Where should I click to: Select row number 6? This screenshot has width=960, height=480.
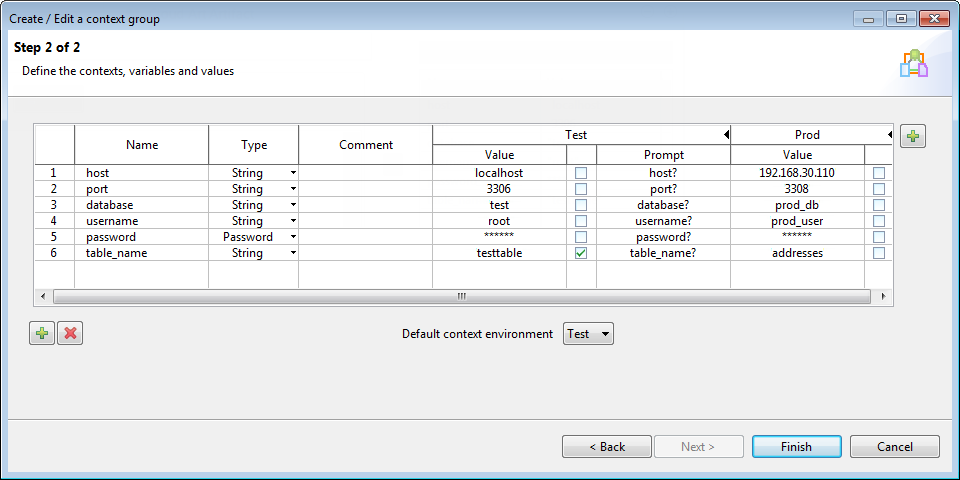point(54,253)
